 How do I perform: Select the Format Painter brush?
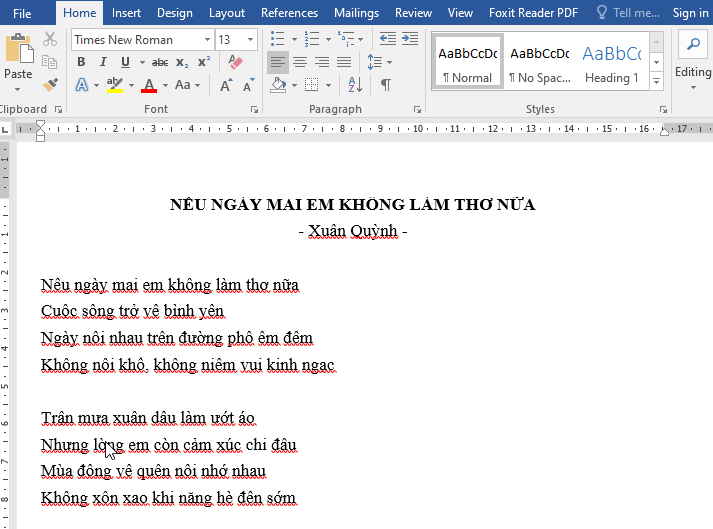coord(50,84)
